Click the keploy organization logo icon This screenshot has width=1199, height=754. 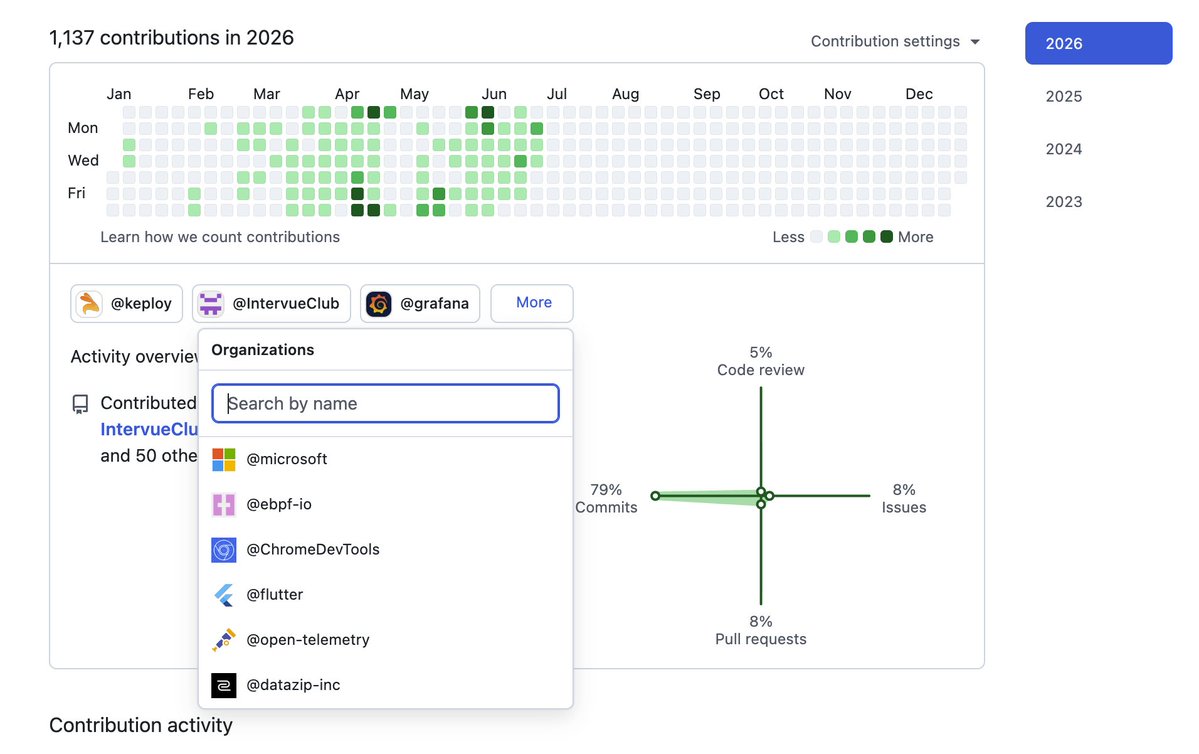pos(89,304)
